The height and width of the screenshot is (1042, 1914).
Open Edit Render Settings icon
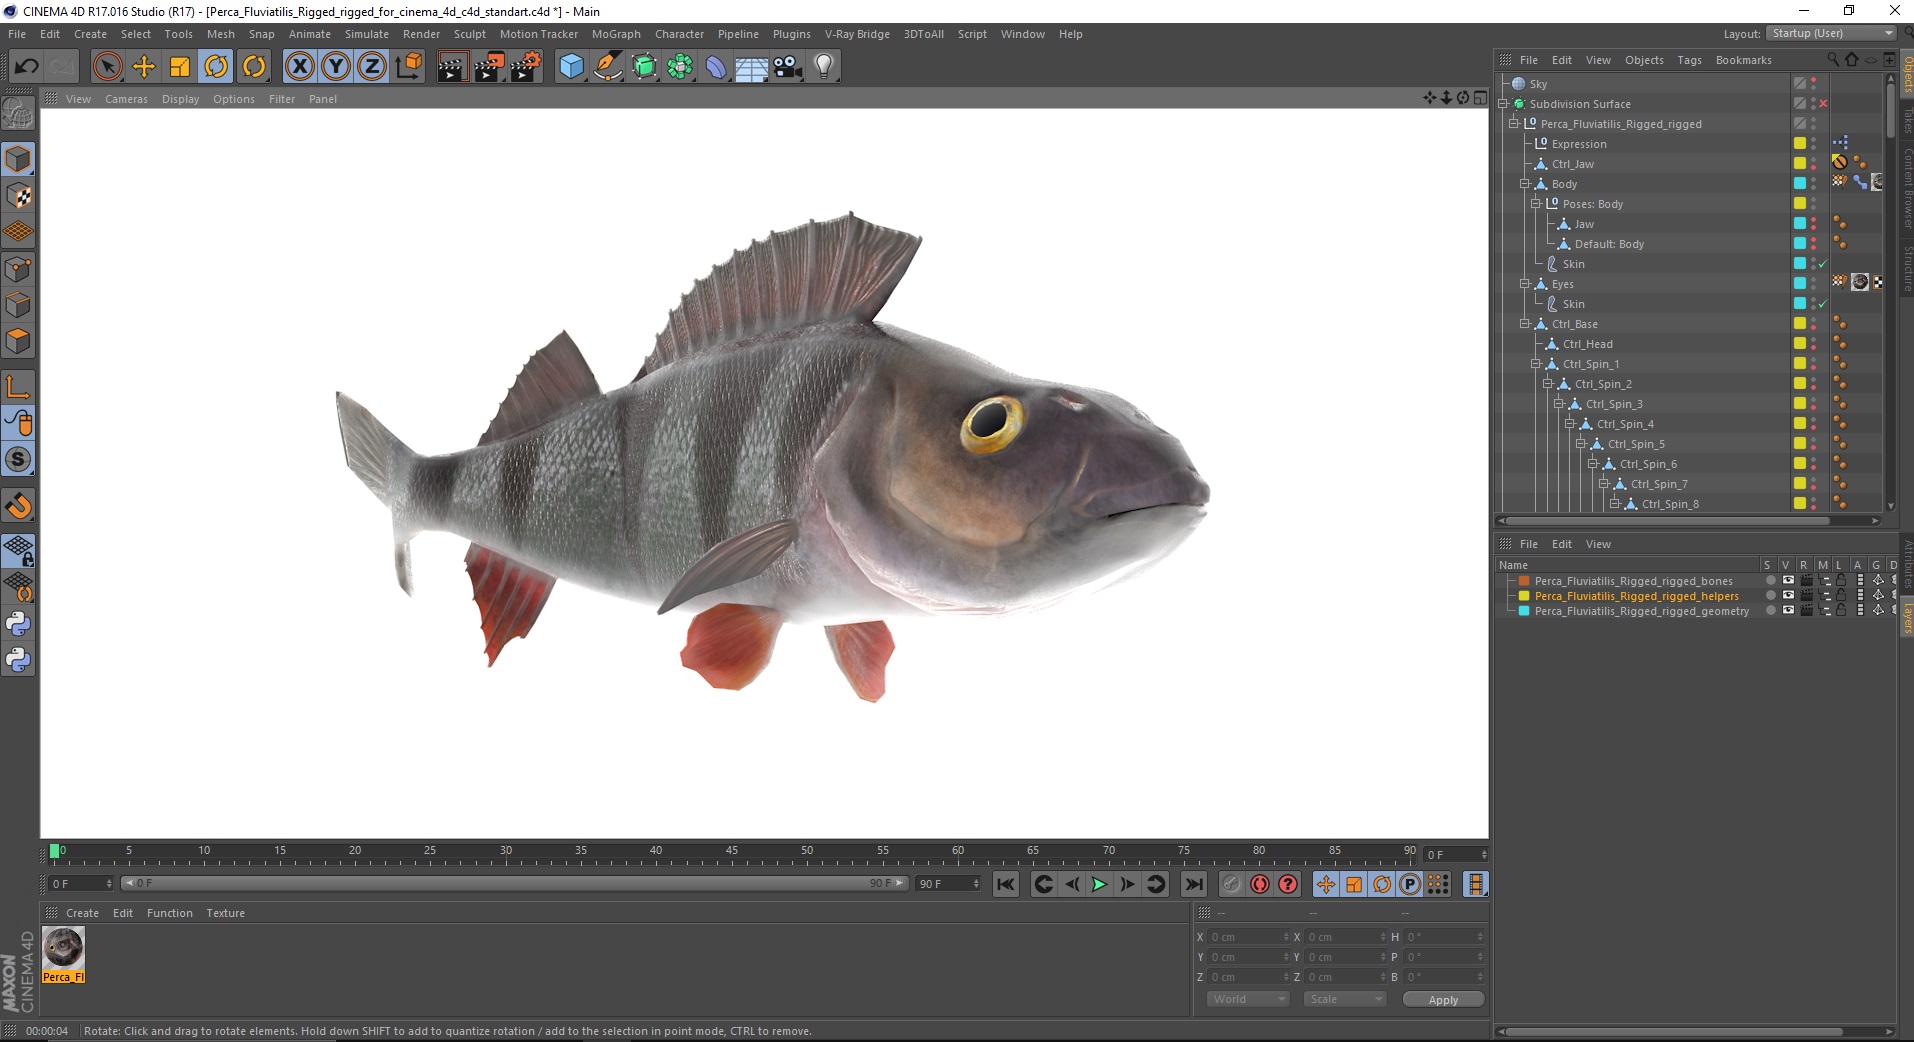click(525, 67)
